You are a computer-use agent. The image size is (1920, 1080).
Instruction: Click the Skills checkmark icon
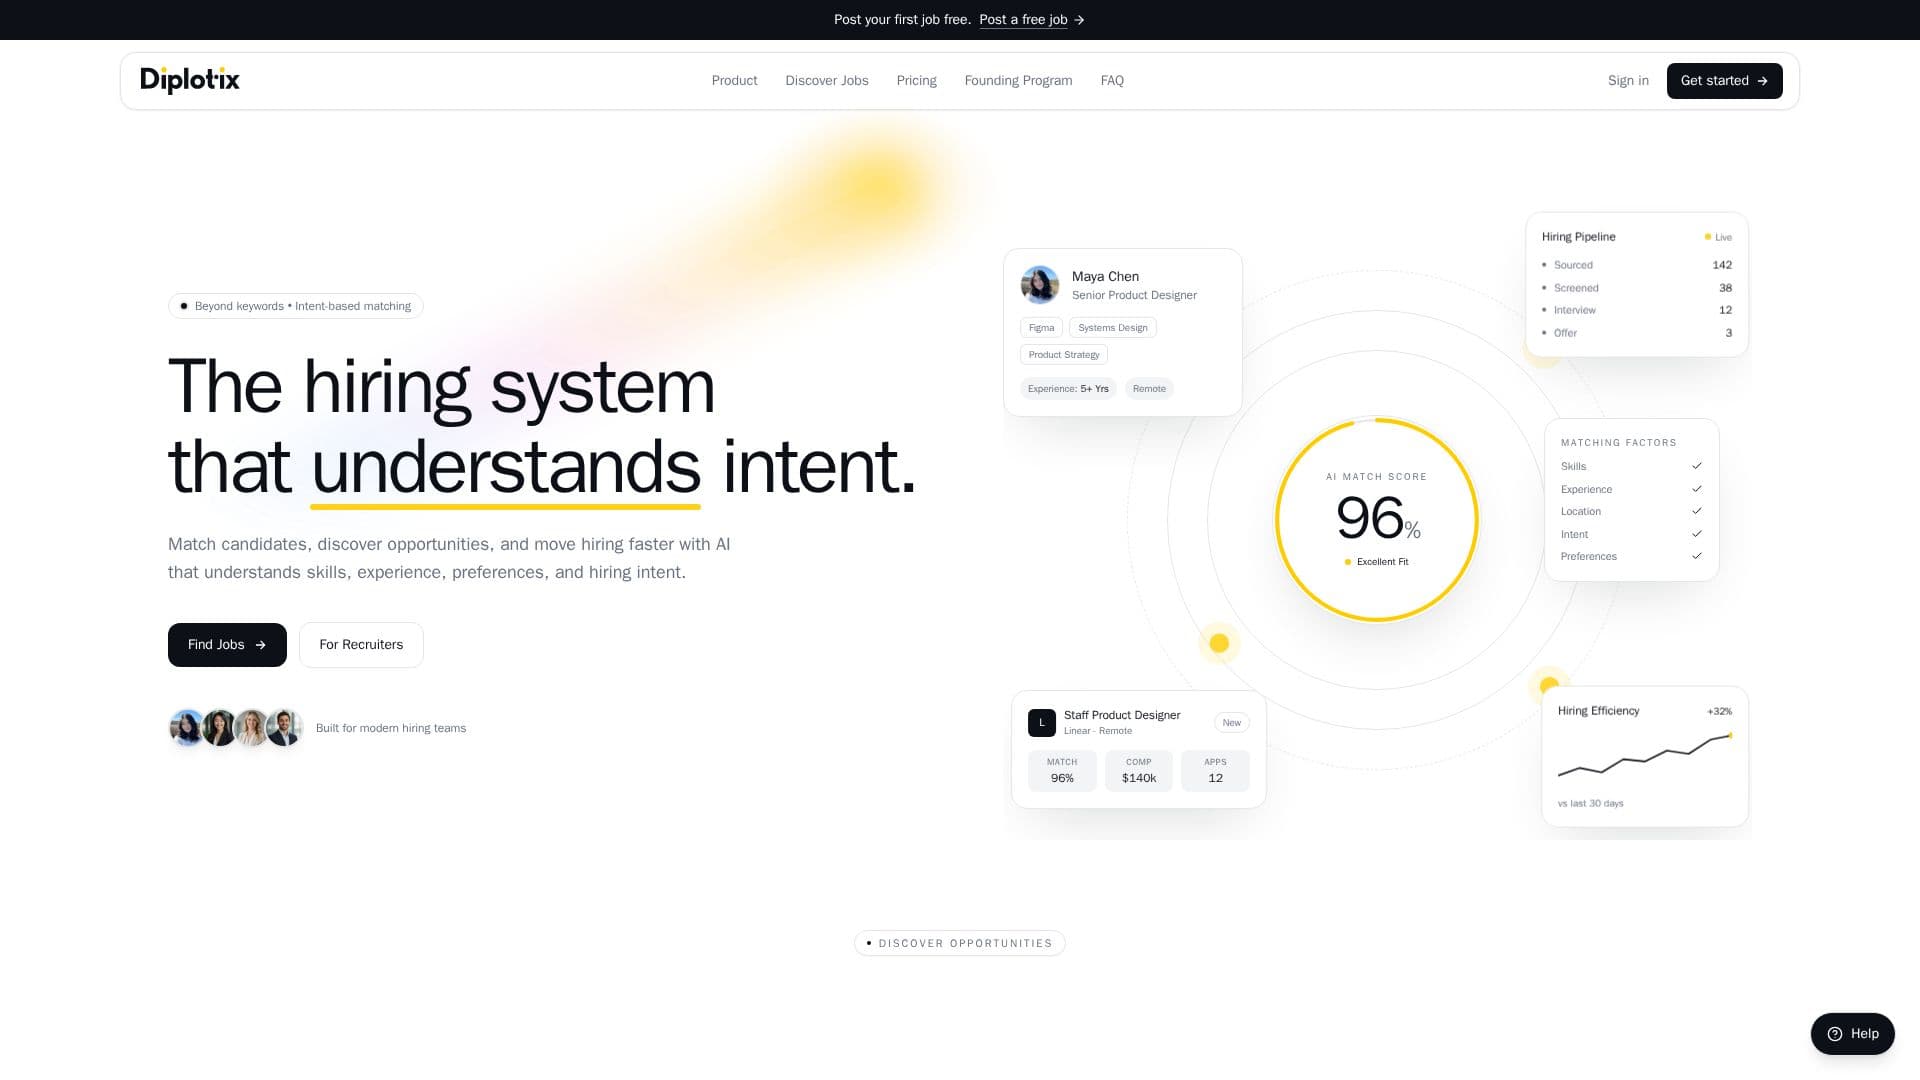(x=1697, y=466)
